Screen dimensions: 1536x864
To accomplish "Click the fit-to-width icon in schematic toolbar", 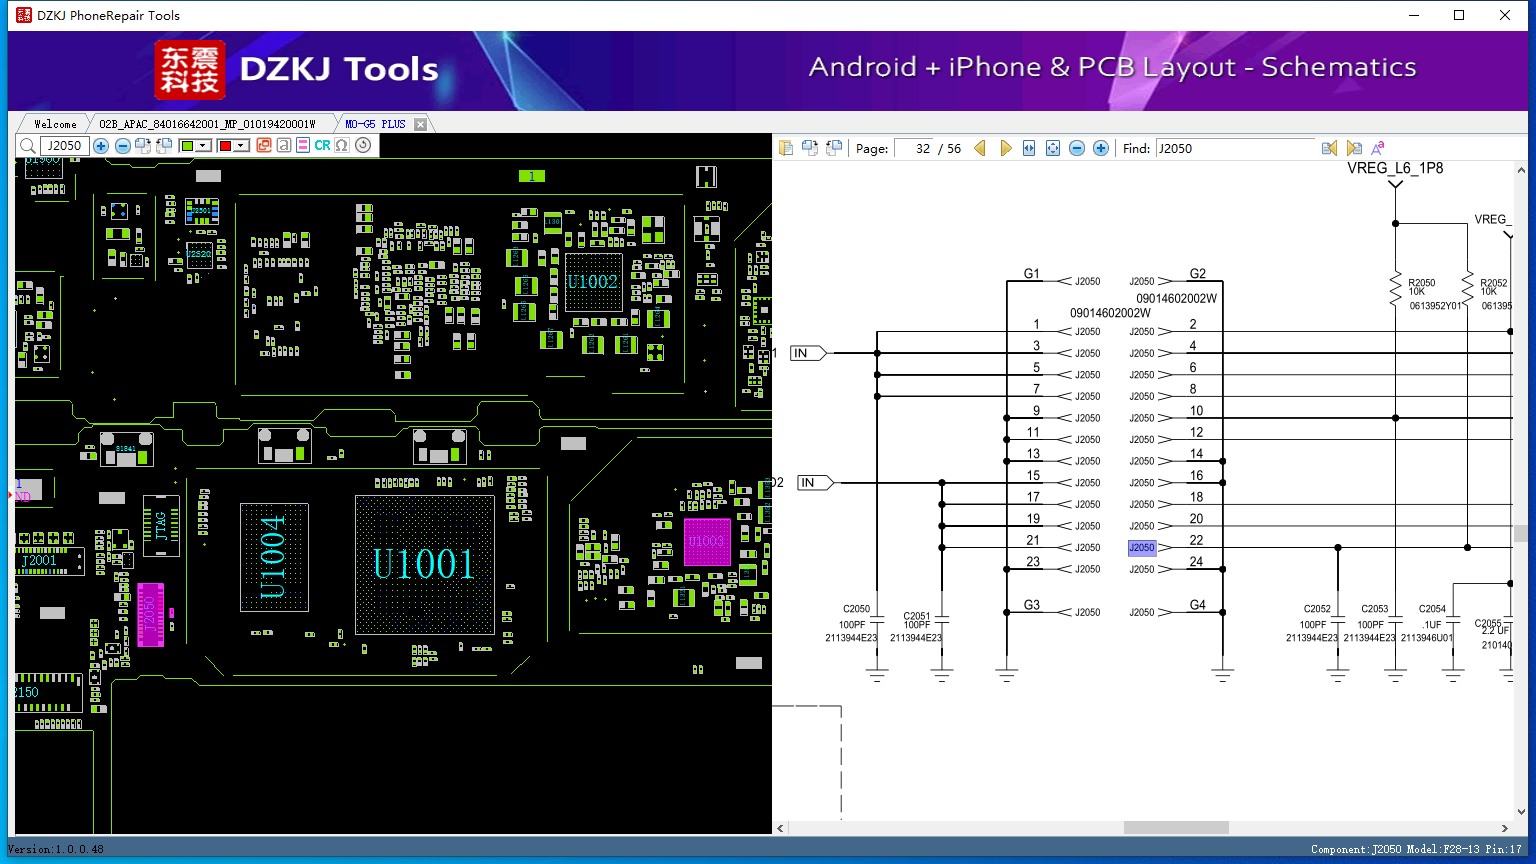I will [1029, 148].
